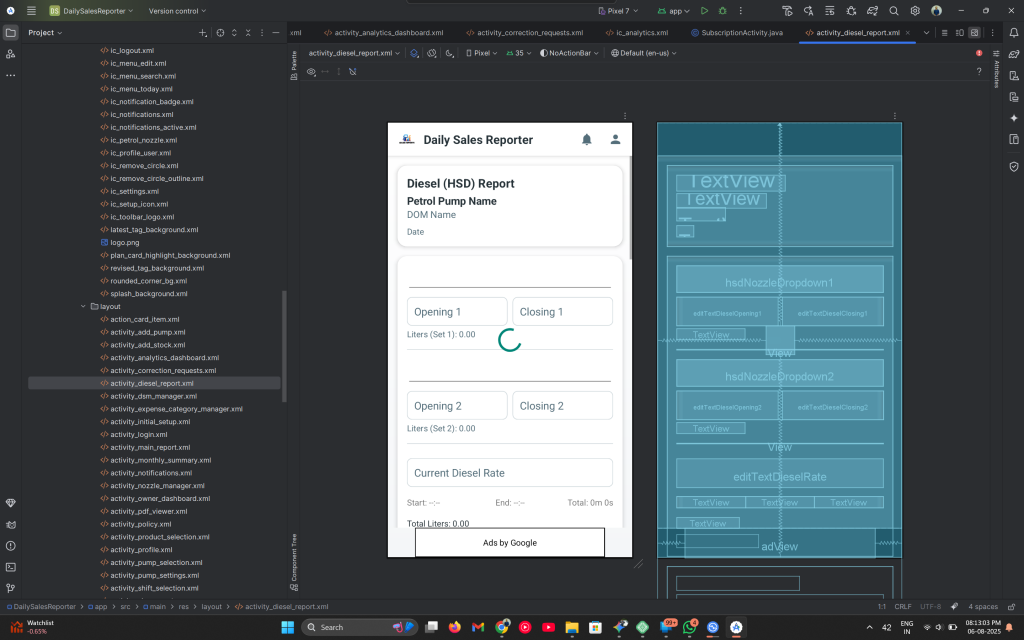The image size is (1024, 640).
Task: Switch to the ic_analytics.xml tab
Action: (x=640, y=32)
